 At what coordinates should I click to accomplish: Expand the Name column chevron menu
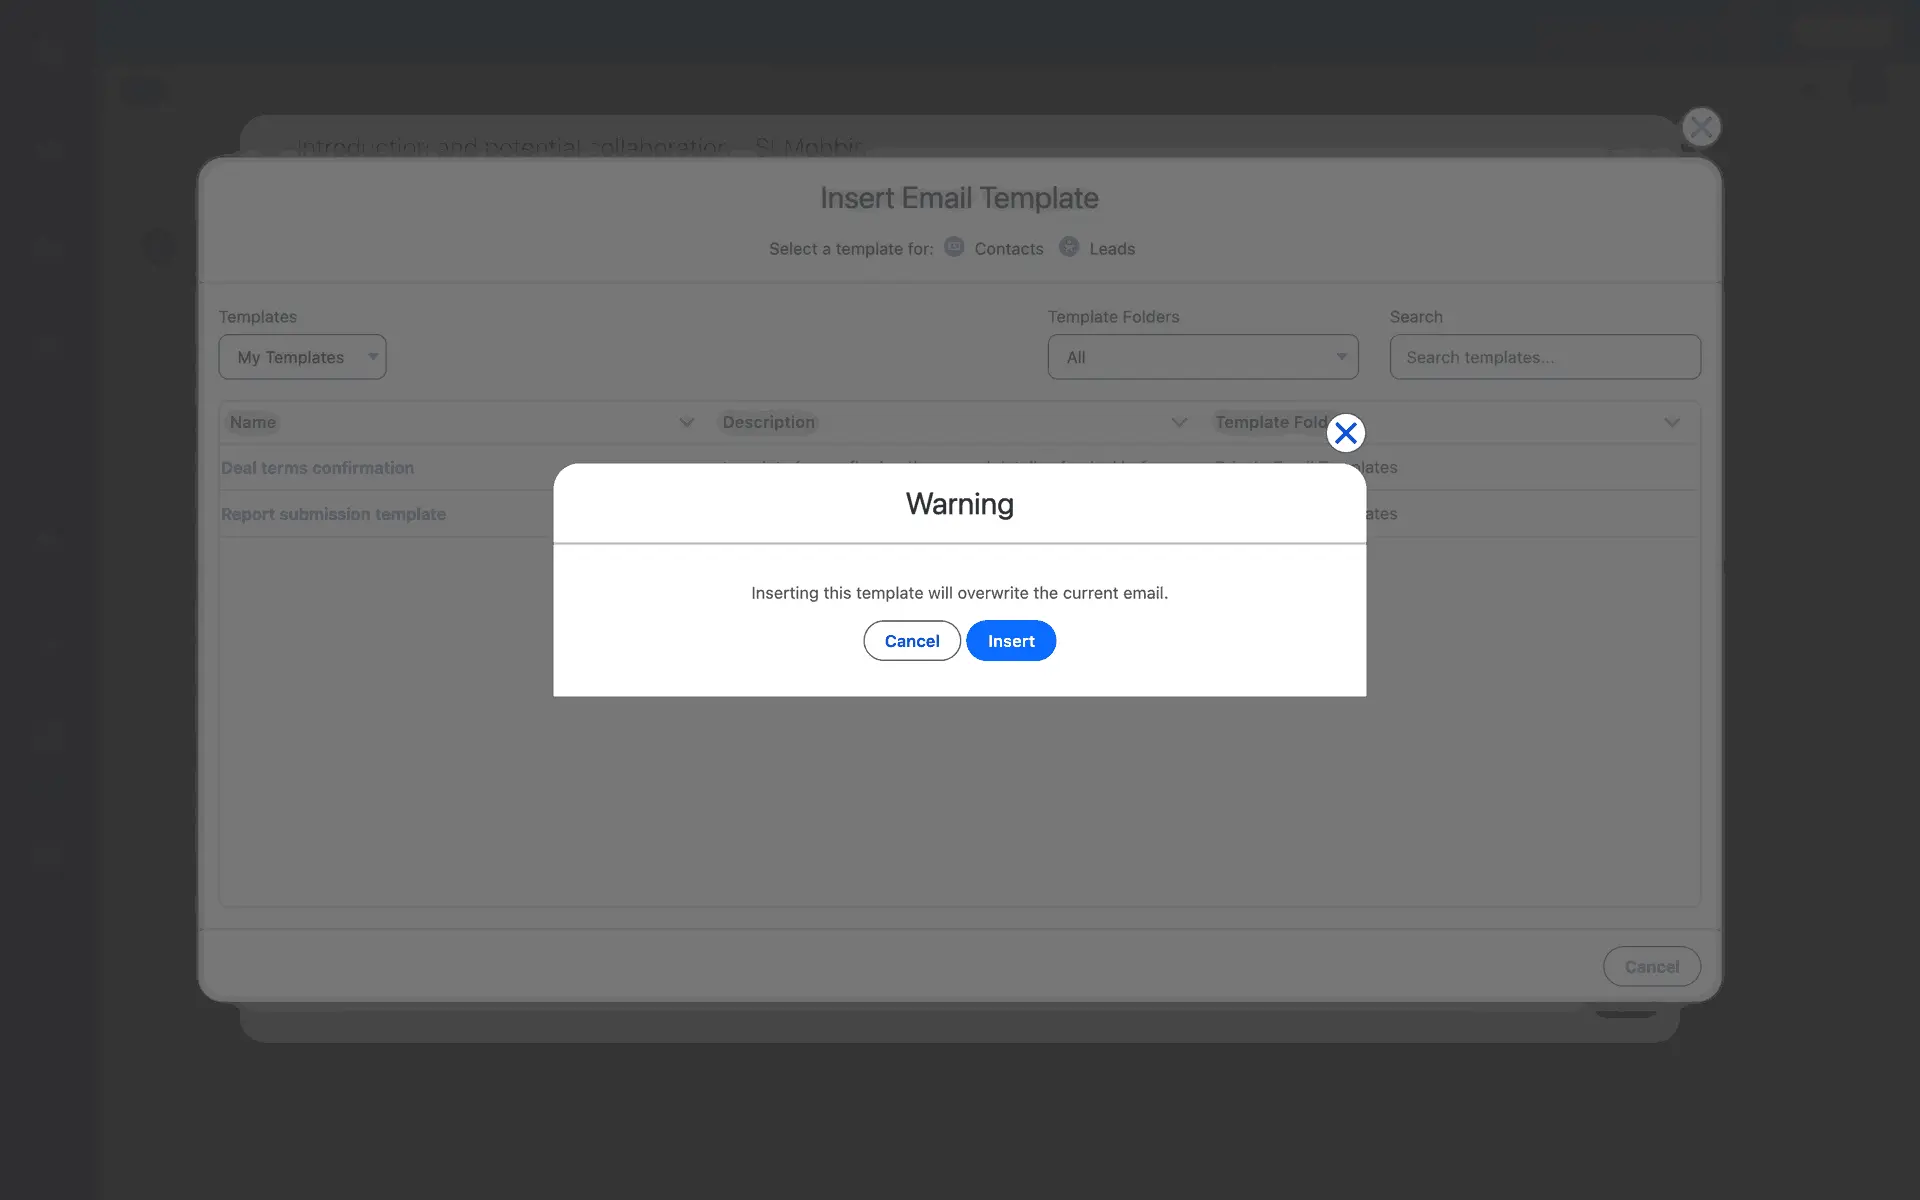pyautogui.click(x=686, y=422)
